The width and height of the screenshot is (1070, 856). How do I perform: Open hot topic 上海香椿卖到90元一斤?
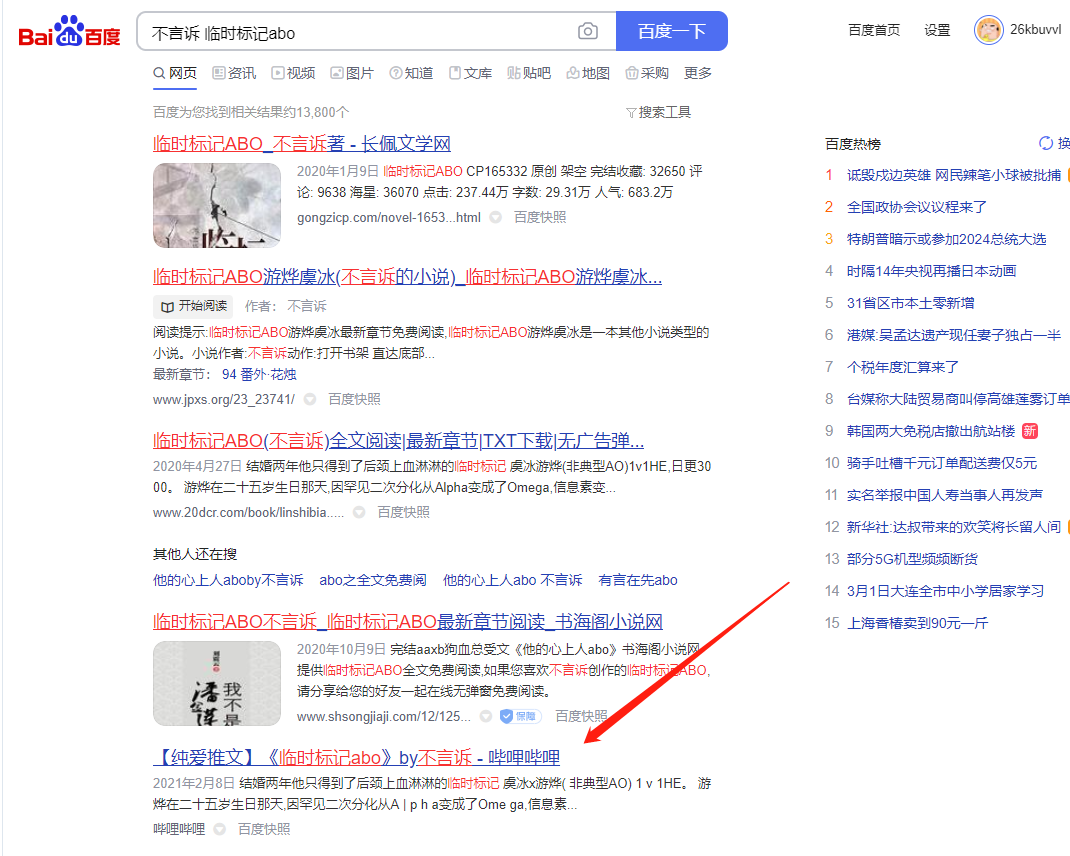(x=918, y=623)
